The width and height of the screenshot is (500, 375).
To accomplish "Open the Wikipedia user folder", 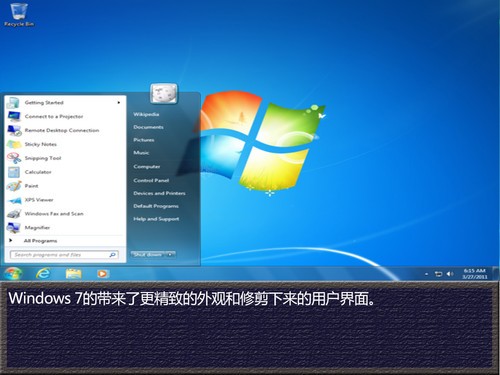I will [x=146, y=114].
